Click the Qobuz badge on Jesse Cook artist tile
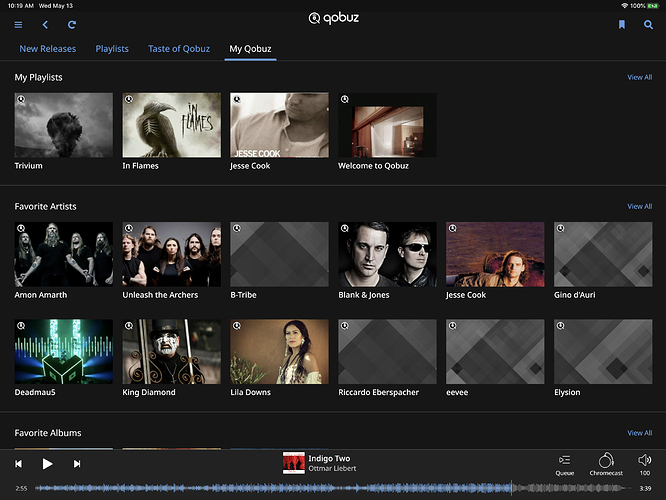 452,228
